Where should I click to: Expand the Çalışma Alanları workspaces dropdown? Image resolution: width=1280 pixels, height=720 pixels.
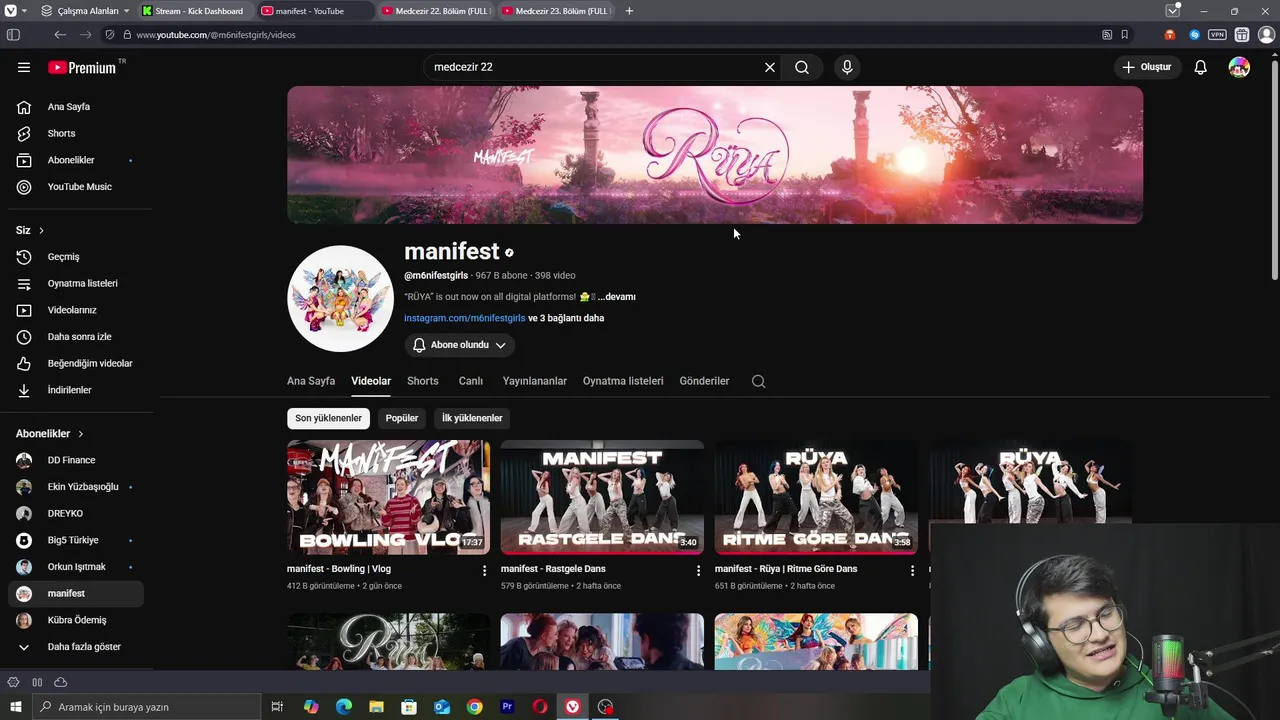pos(87,11)
